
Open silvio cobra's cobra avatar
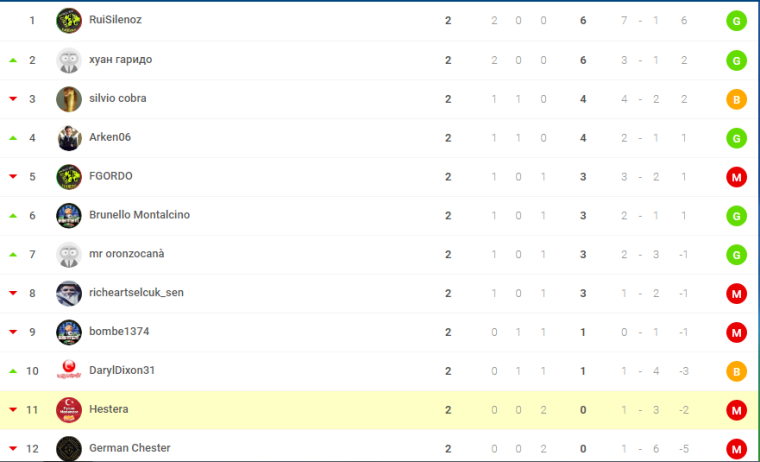[x=69, y=99]
